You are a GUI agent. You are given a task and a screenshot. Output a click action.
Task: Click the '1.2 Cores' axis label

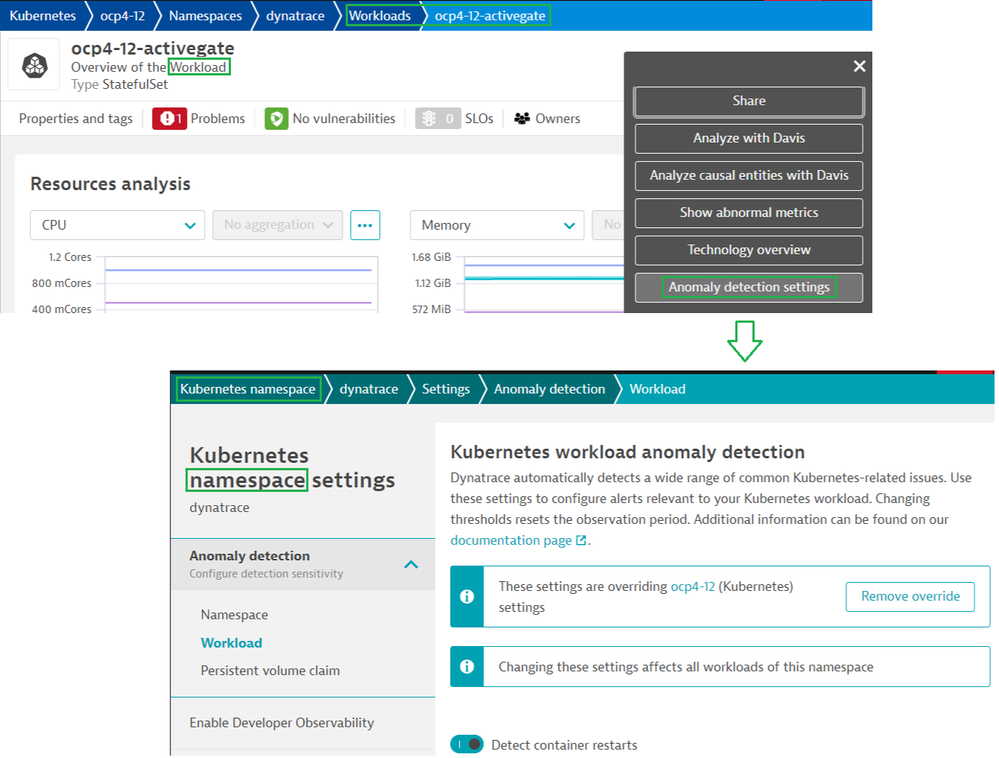coord(69,257)
